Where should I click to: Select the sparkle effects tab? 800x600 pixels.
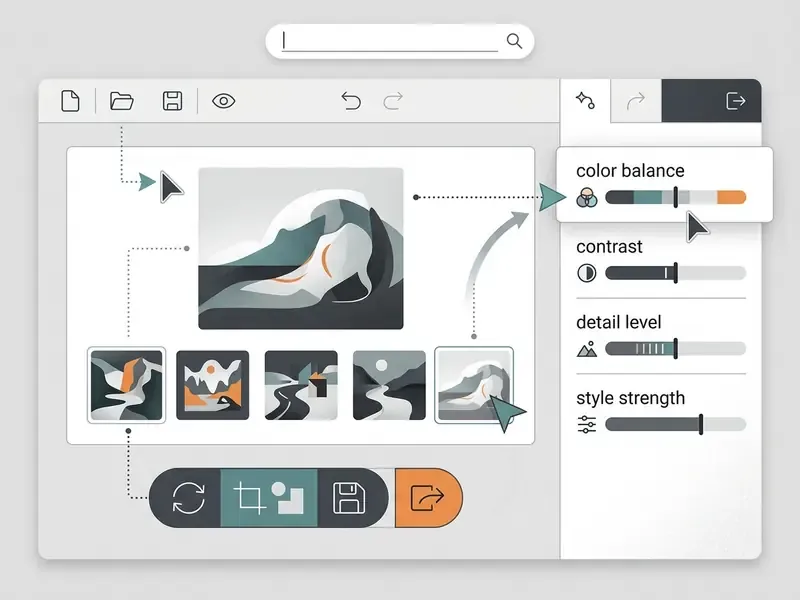pyautogui.click(x=585, y=101)
